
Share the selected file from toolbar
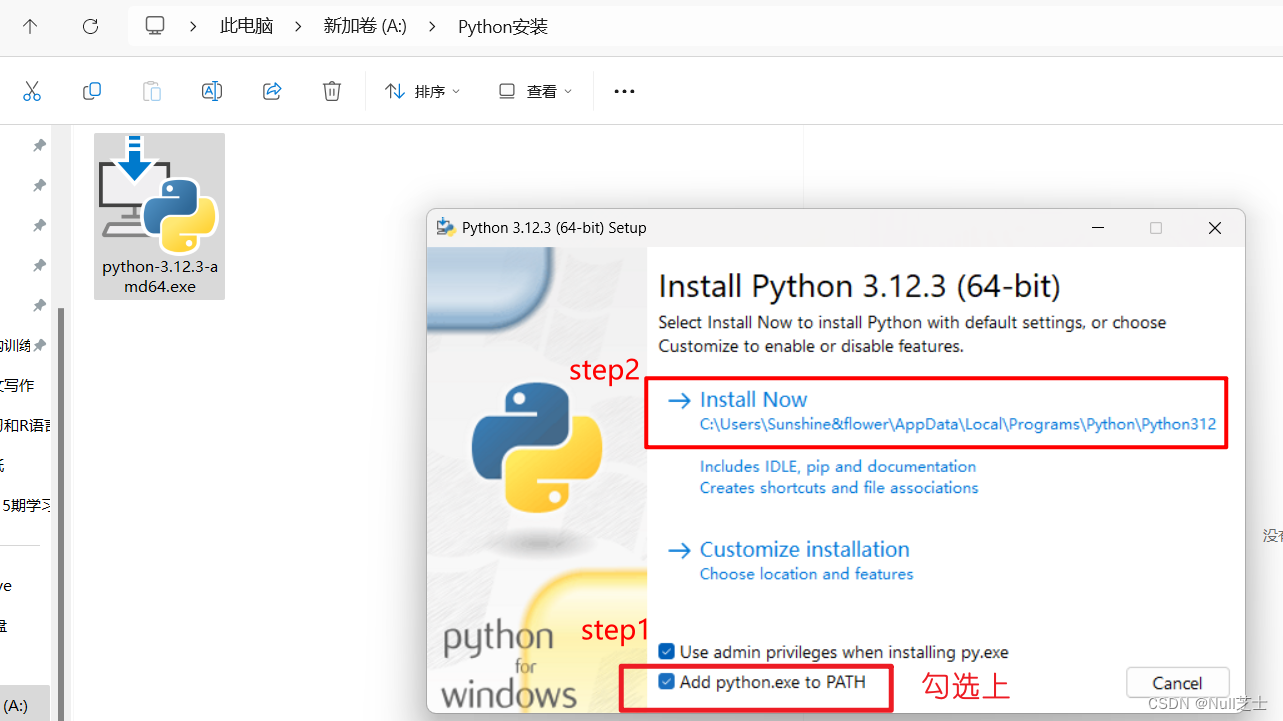coord(272,91)
